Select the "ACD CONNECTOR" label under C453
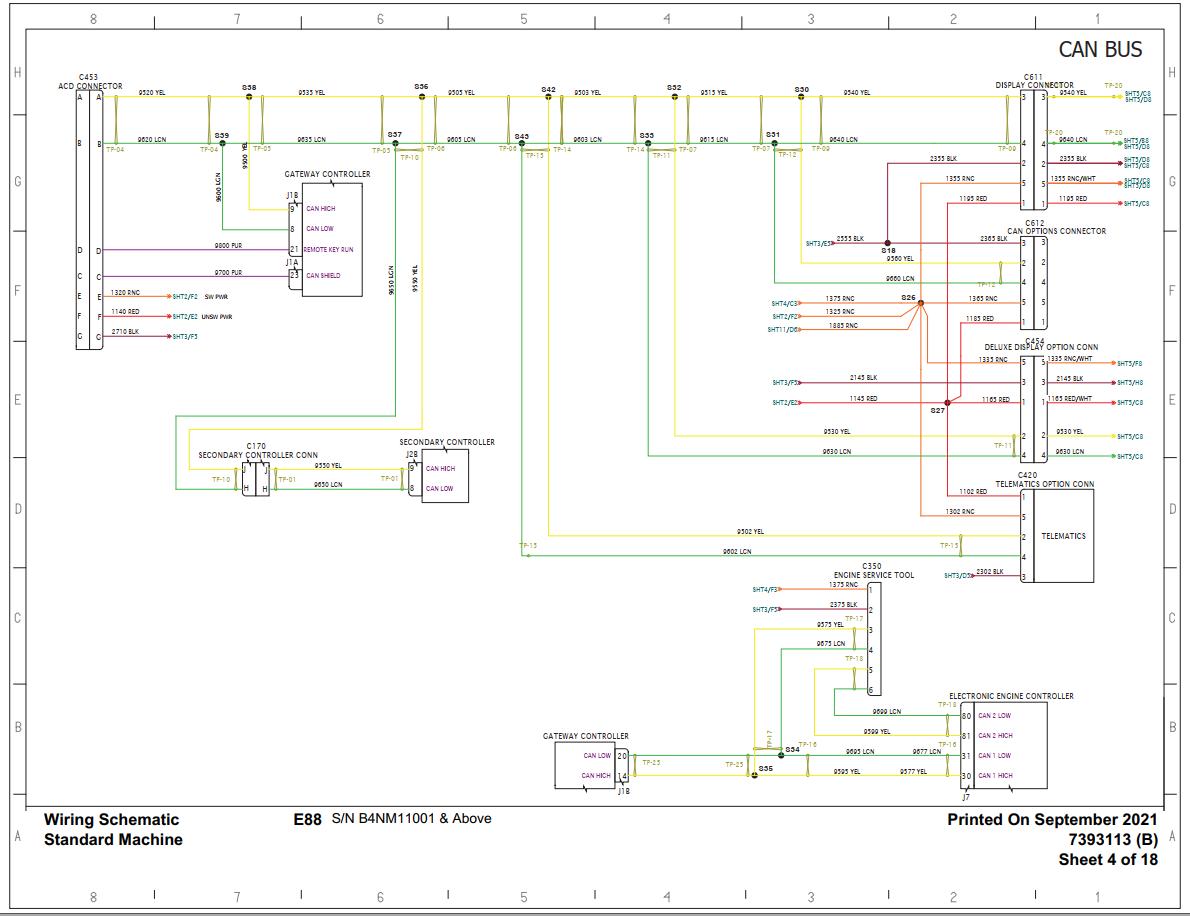Viewport: 1190px width, 916px height. [90, 86]
